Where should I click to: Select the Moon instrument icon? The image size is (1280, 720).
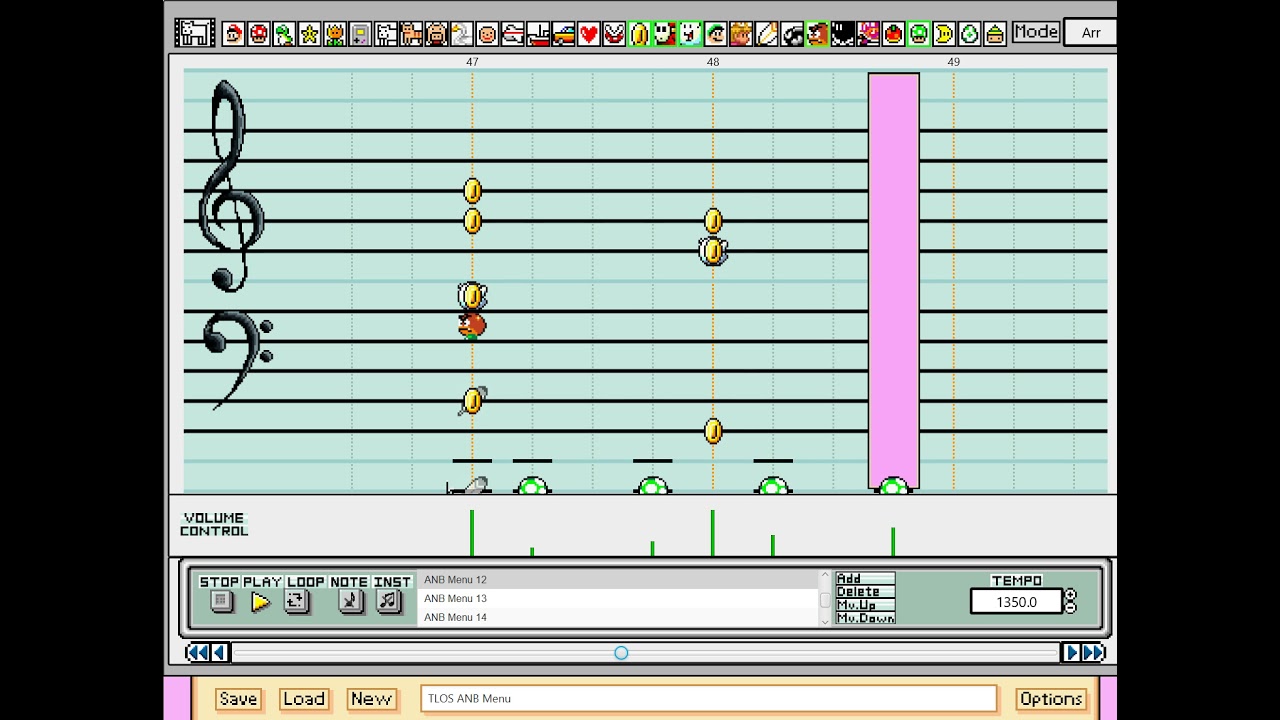(944, 33)
